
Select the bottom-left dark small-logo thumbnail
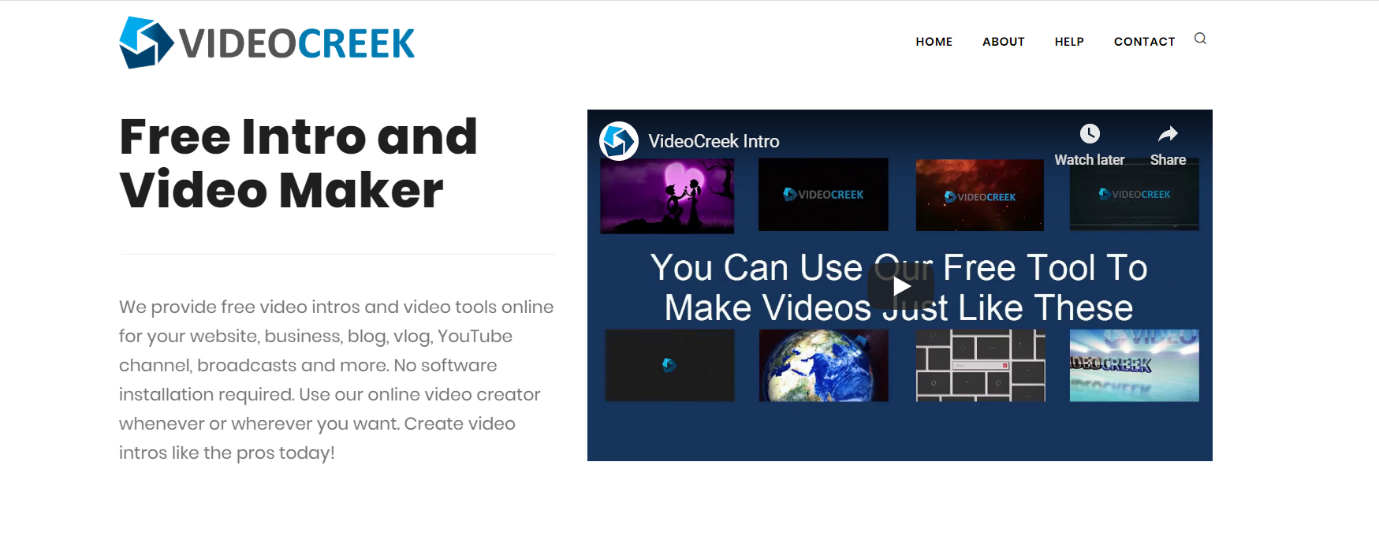pyautogui.click(x=669, y=366)
